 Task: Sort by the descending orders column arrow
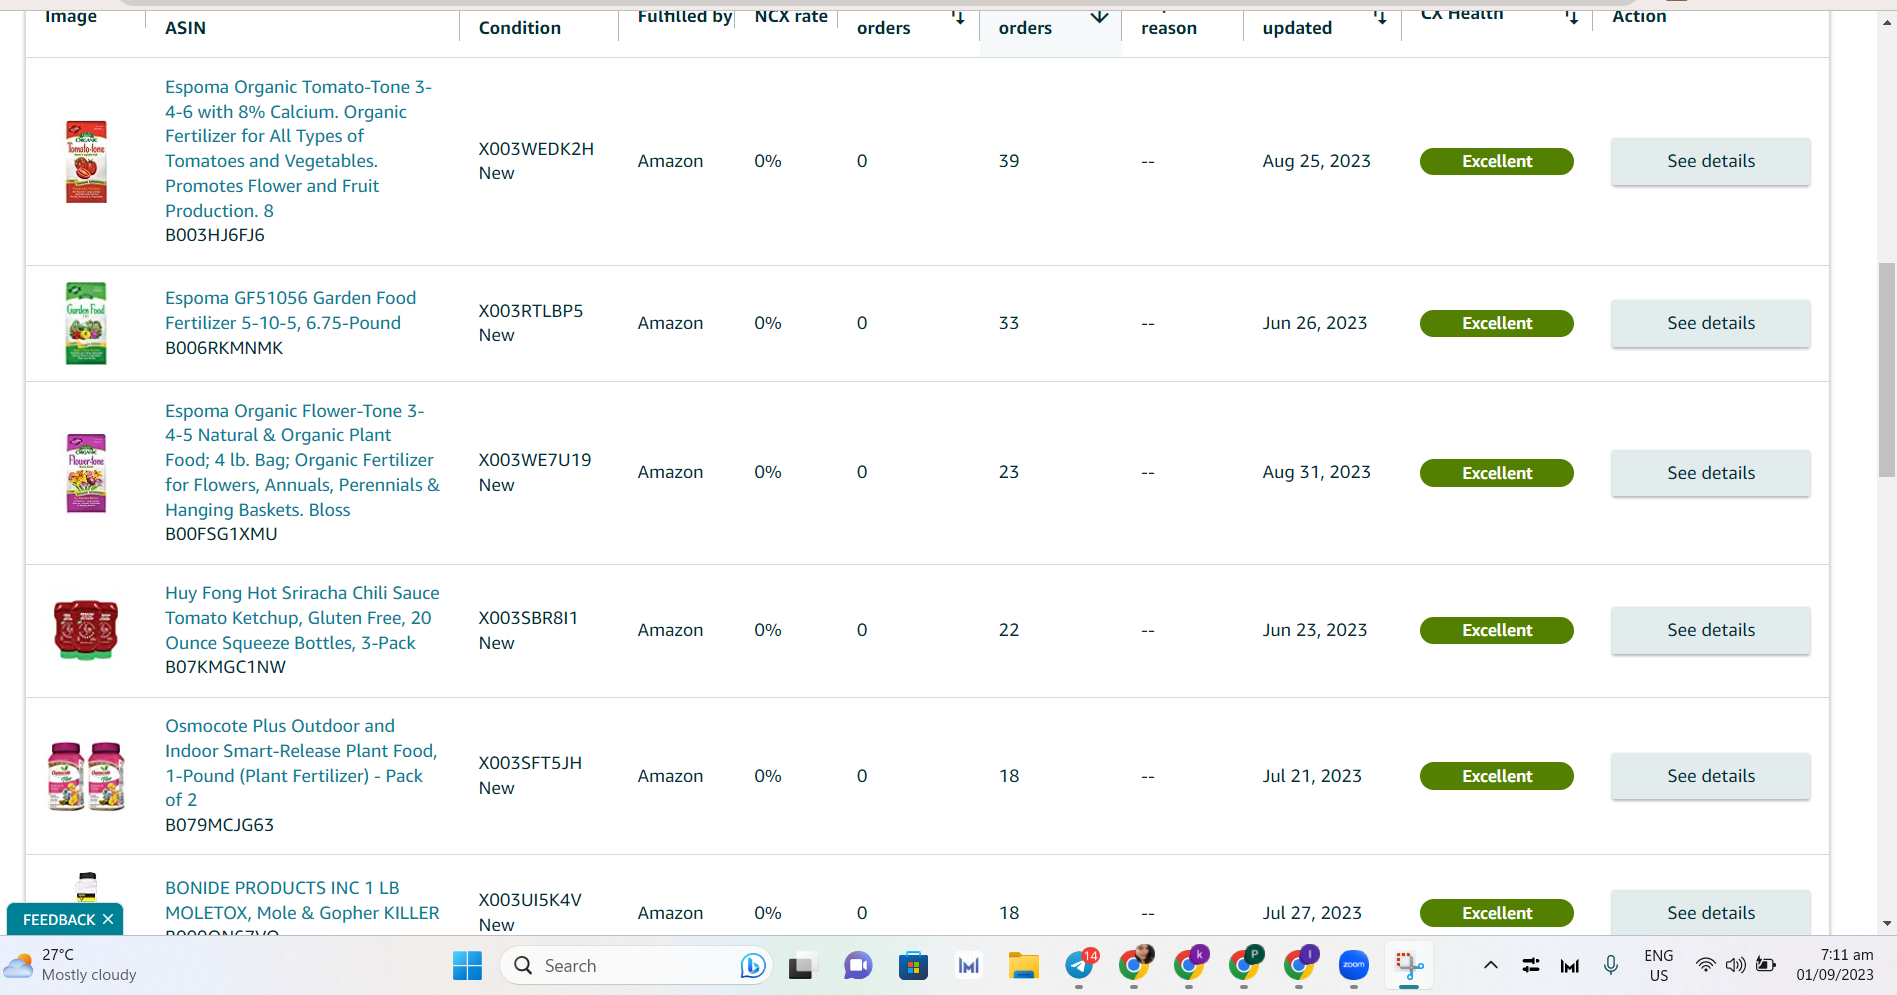click(1099, 17)
